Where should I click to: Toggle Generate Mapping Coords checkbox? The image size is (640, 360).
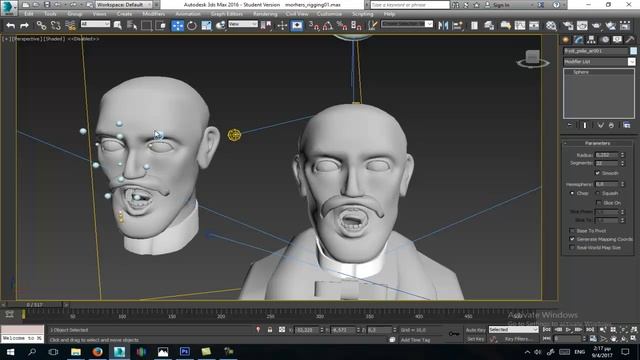572,239
